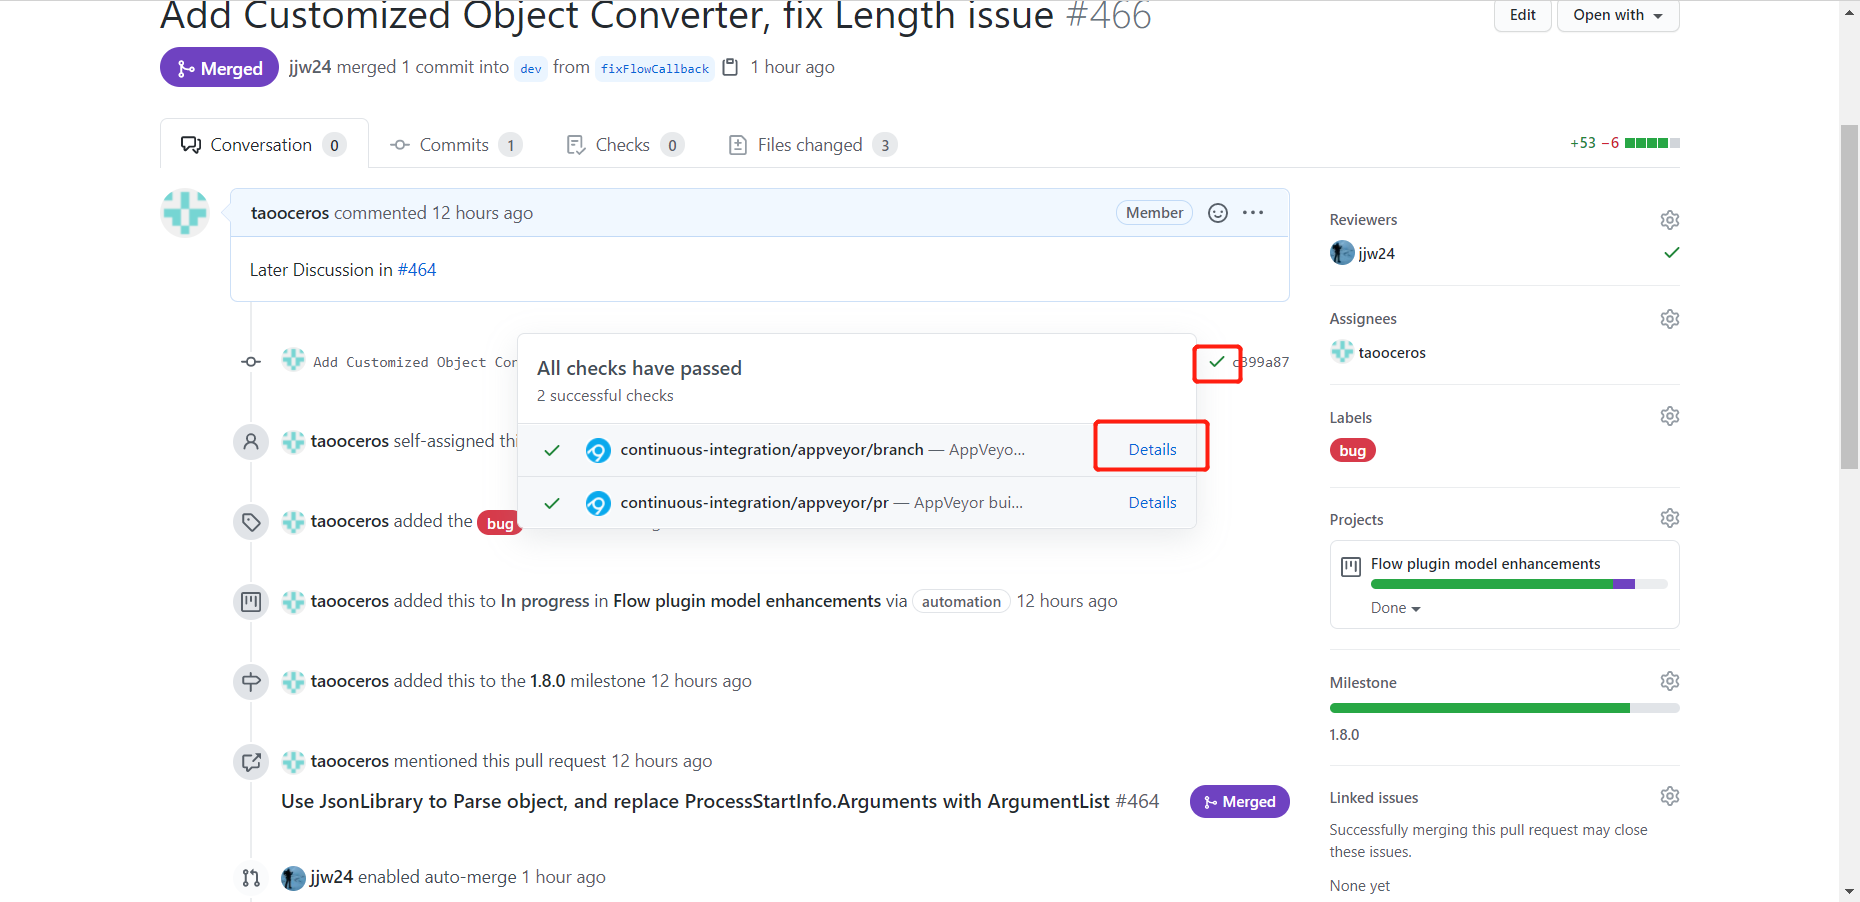
Task: Click jjw24 approved review checkmark
Action: (1671, 253)
